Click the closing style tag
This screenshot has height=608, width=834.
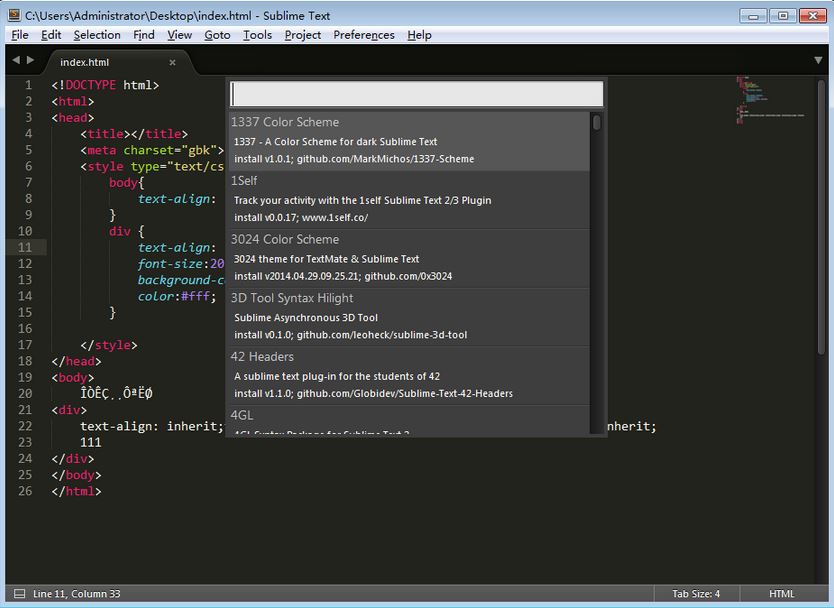tap(109, 345)
